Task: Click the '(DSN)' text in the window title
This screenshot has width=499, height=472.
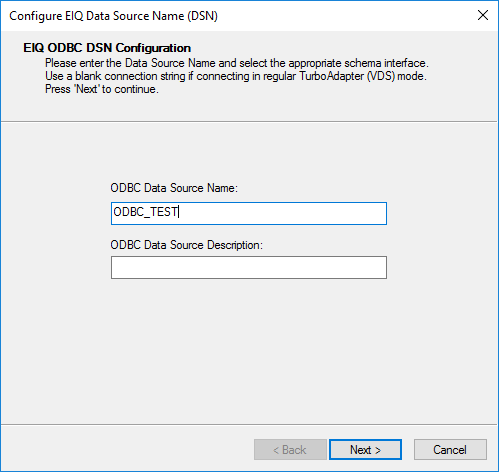Action: click(x=202, y=16)
